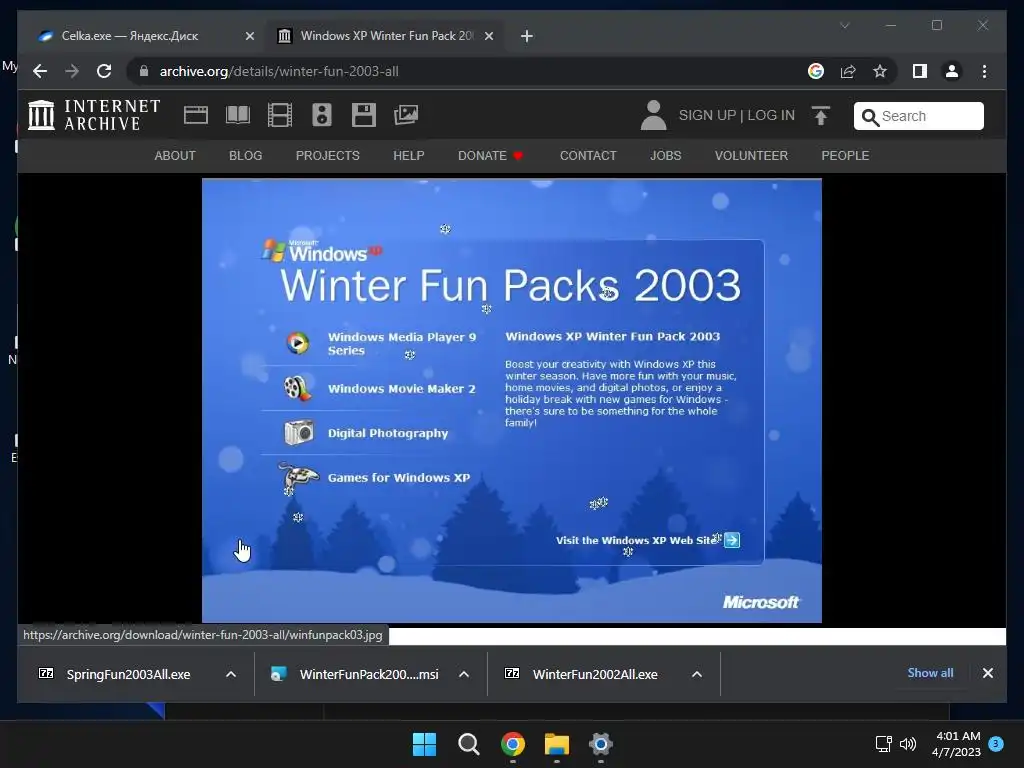Click the Winter Fun Packs 2003 image
This screenshot has height=768, width=1024.
tap(511, 400)
